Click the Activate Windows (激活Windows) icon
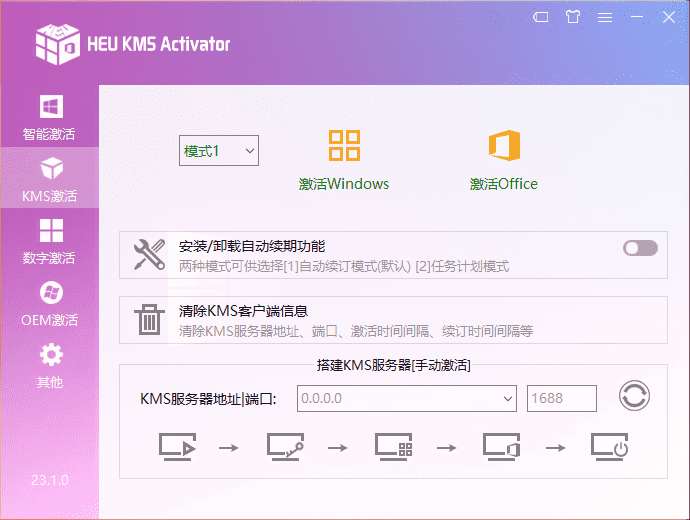 coord(344,146)
